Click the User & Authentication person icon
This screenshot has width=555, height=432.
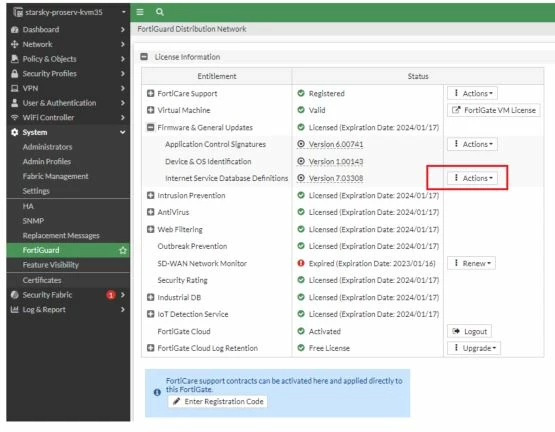point(15,103)
